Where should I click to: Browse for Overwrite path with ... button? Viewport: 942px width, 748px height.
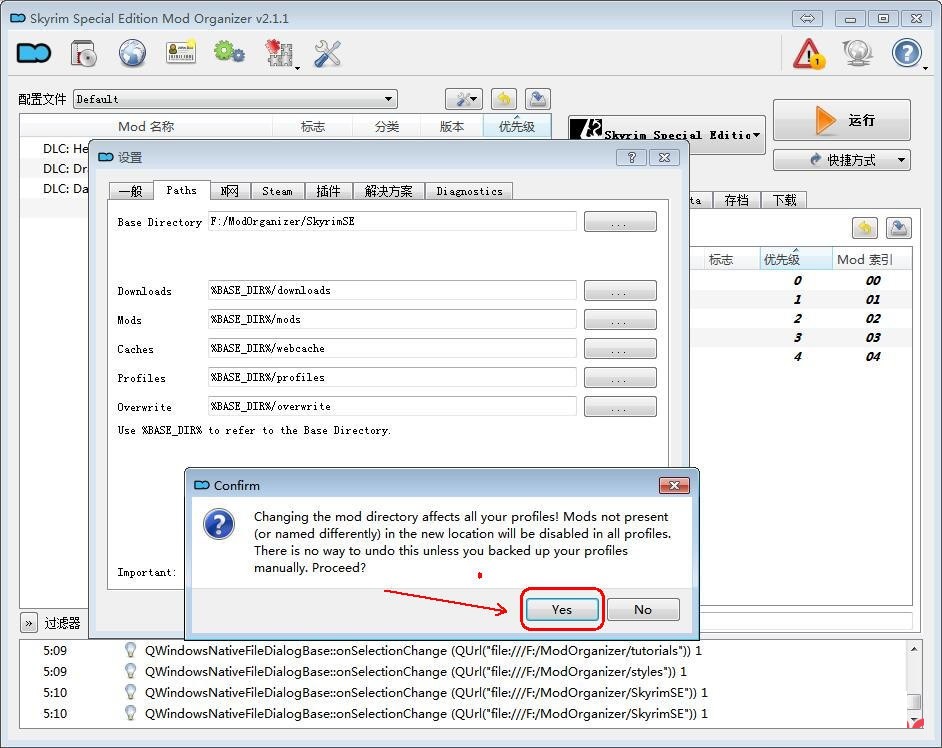pyautogui.click(x=620, y=406)
